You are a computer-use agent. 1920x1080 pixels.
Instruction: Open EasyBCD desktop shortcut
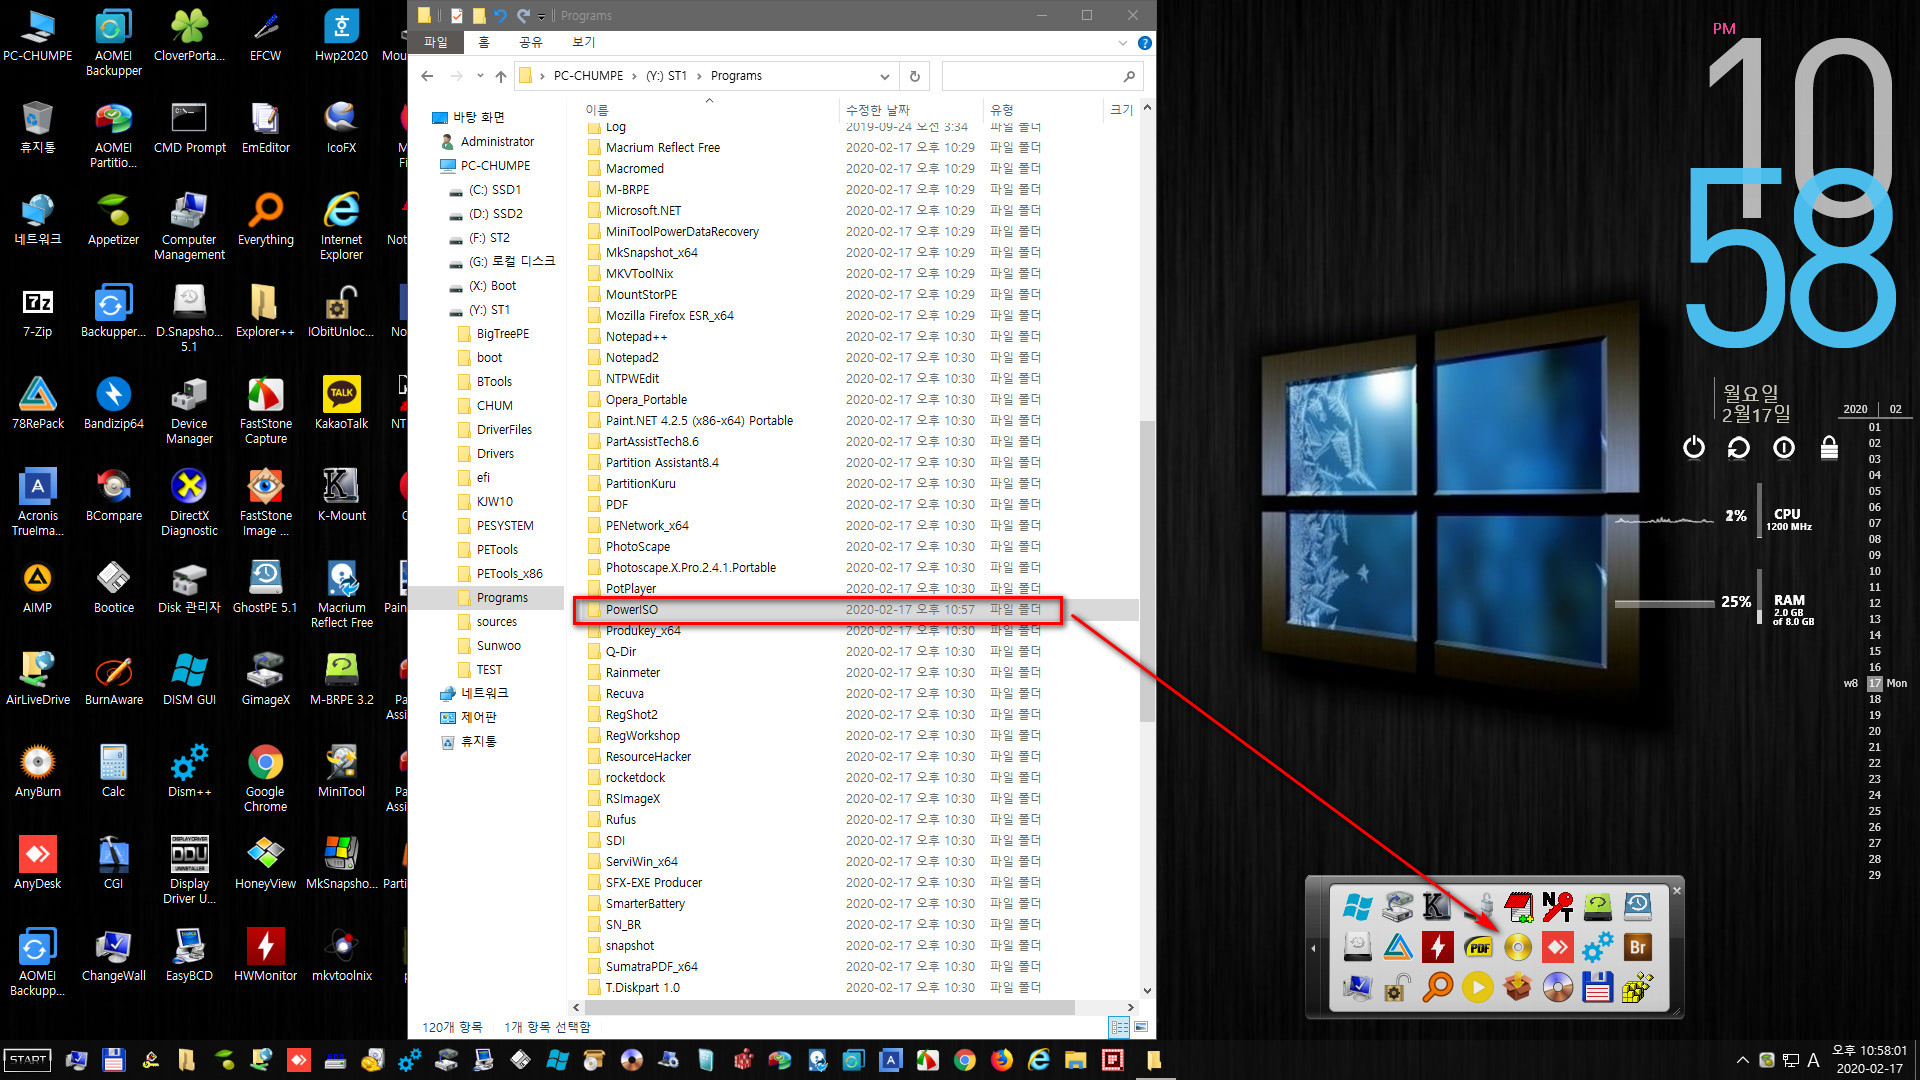[189, 955]
